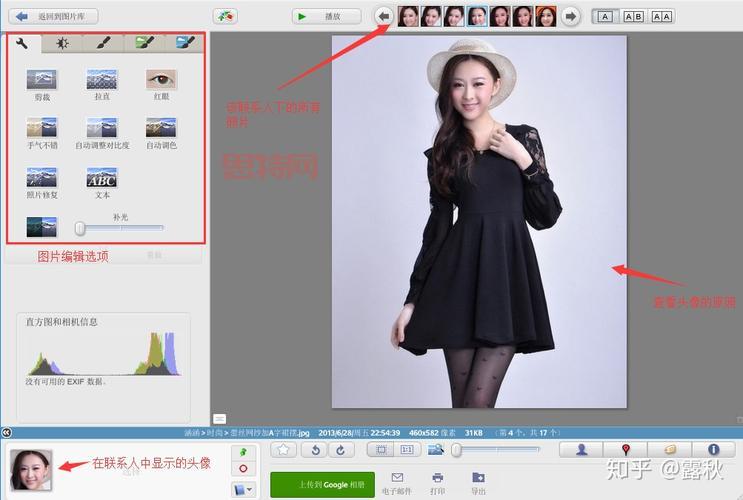Open the wrench basic fixes tab
This screenshot has width=743, height=500.
click(22, 44)
